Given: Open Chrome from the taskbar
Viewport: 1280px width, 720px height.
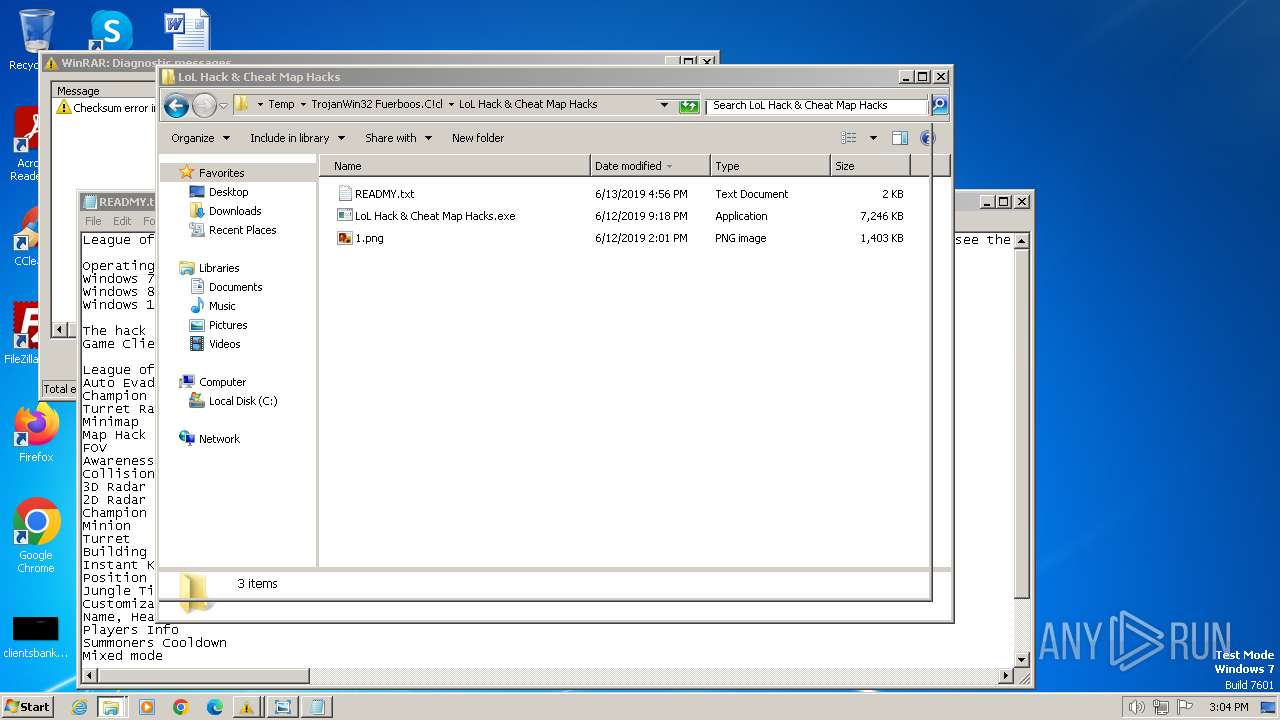Looking at the screenshot, I should [181, 707].
